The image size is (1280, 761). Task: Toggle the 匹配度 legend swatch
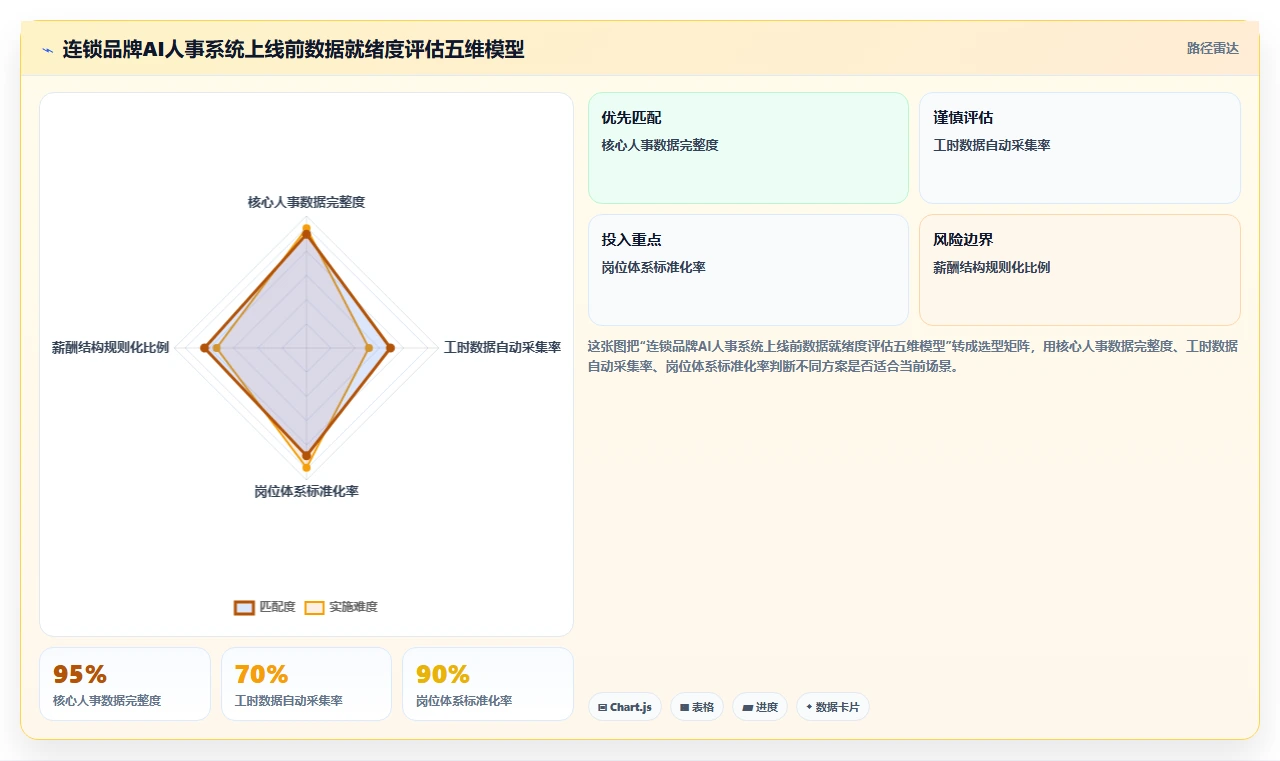245,607
